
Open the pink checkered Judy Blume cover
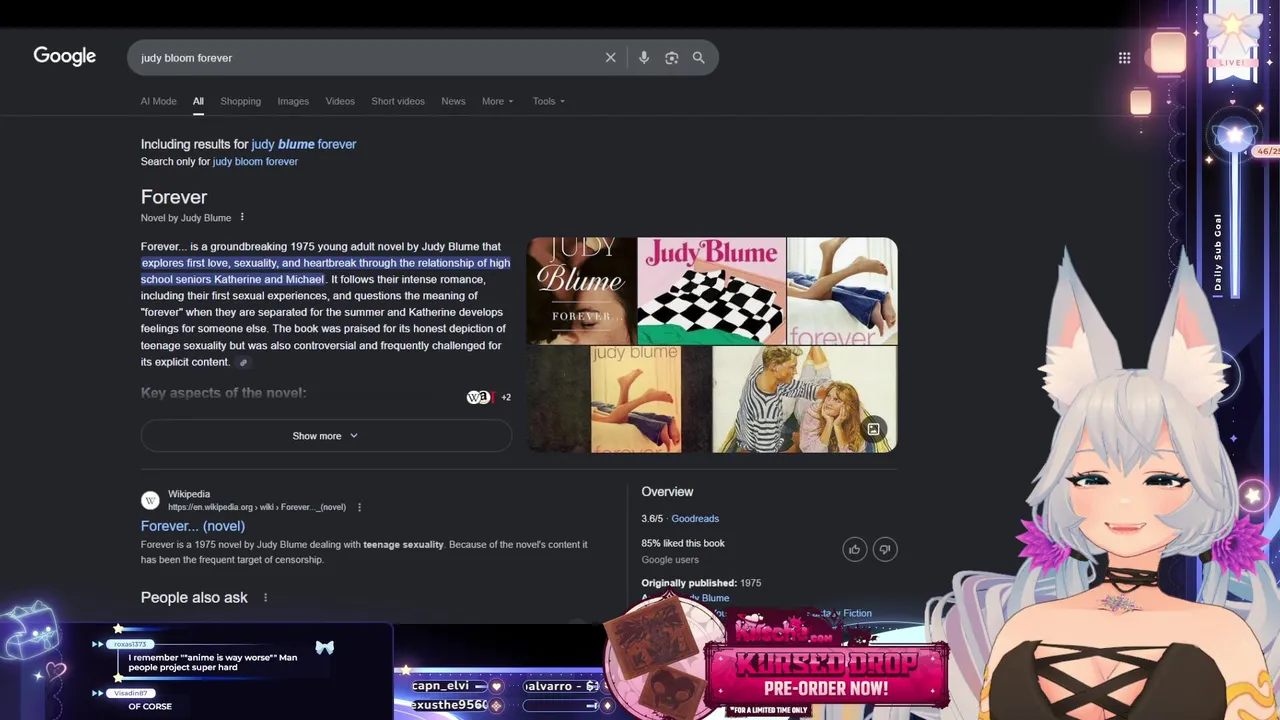711,290
